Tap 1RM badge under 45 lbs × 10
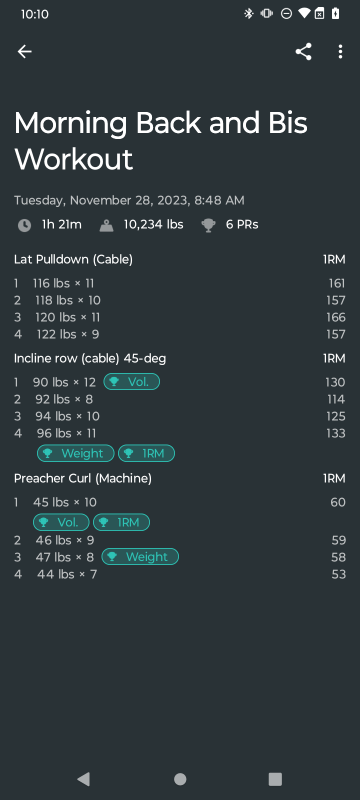Viewport: 360px width, 800px height. pos(121,522)
